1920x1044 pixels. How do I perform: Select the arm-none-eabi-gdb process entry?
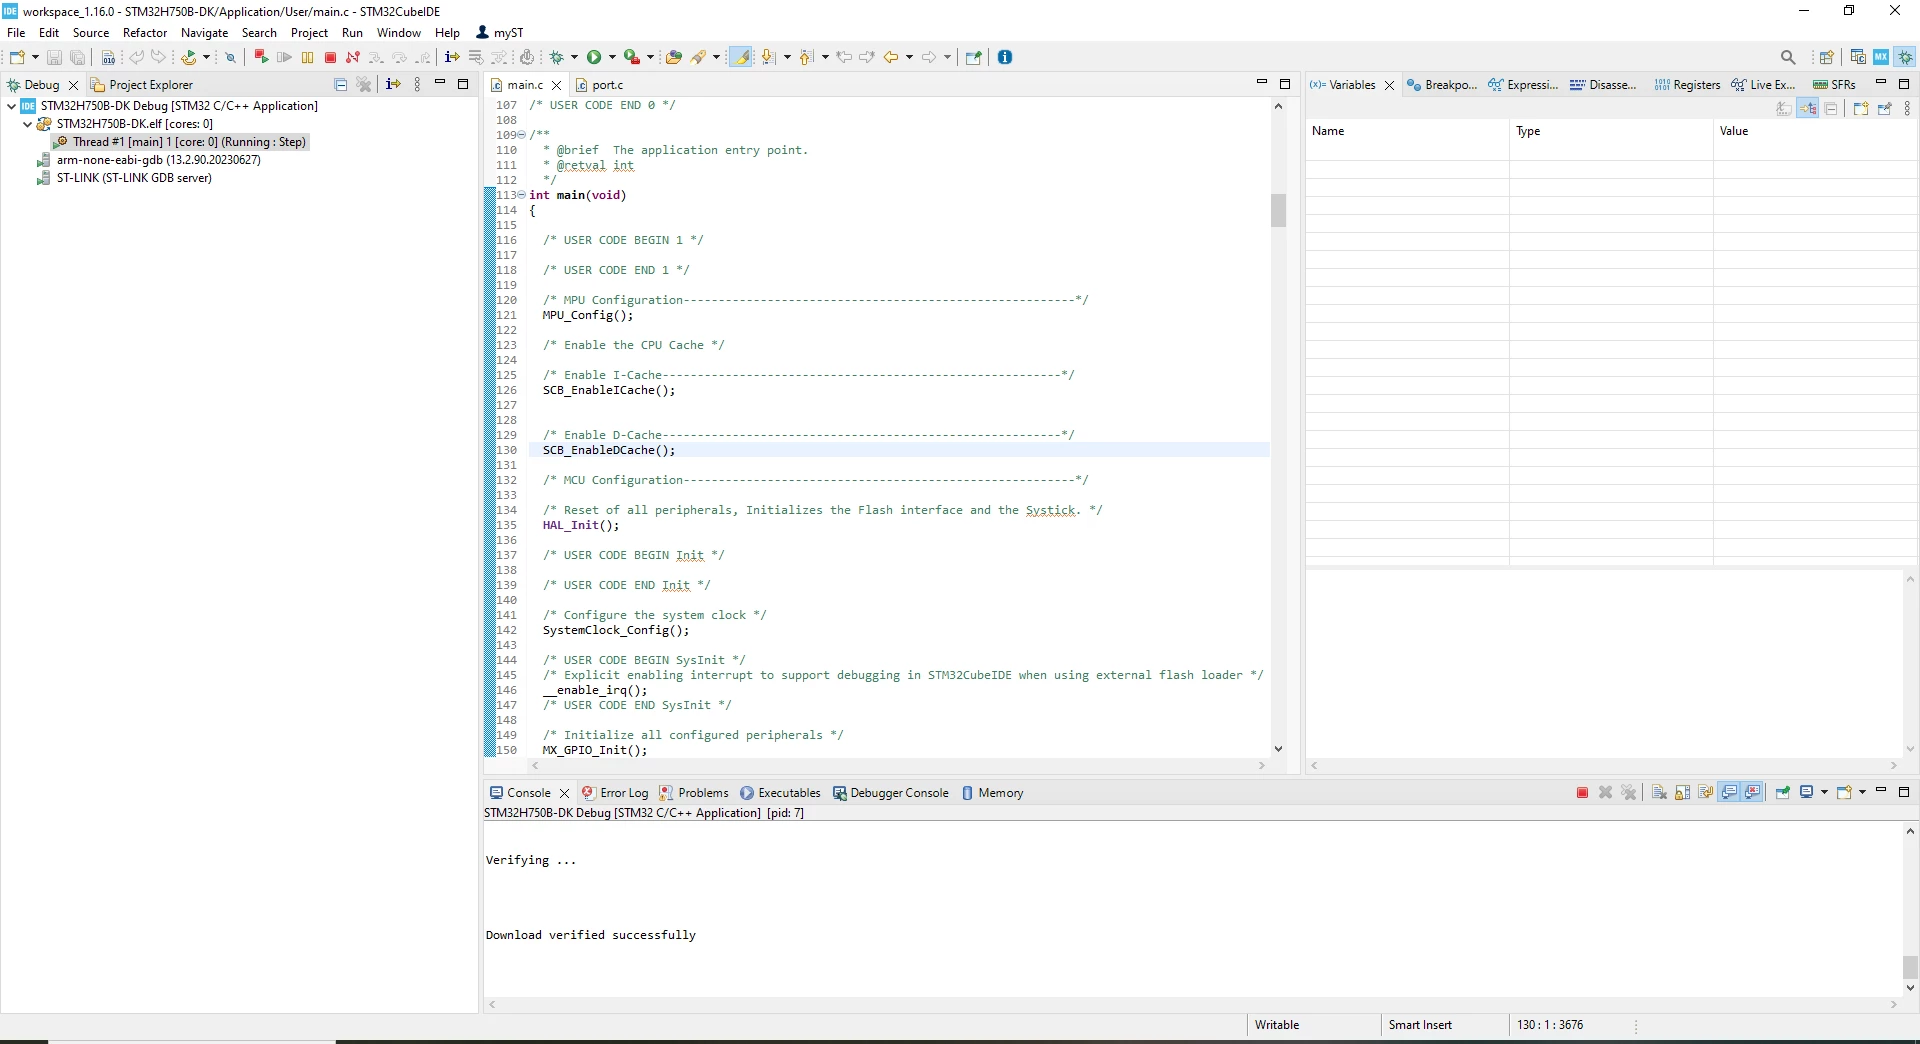(149, 160)
